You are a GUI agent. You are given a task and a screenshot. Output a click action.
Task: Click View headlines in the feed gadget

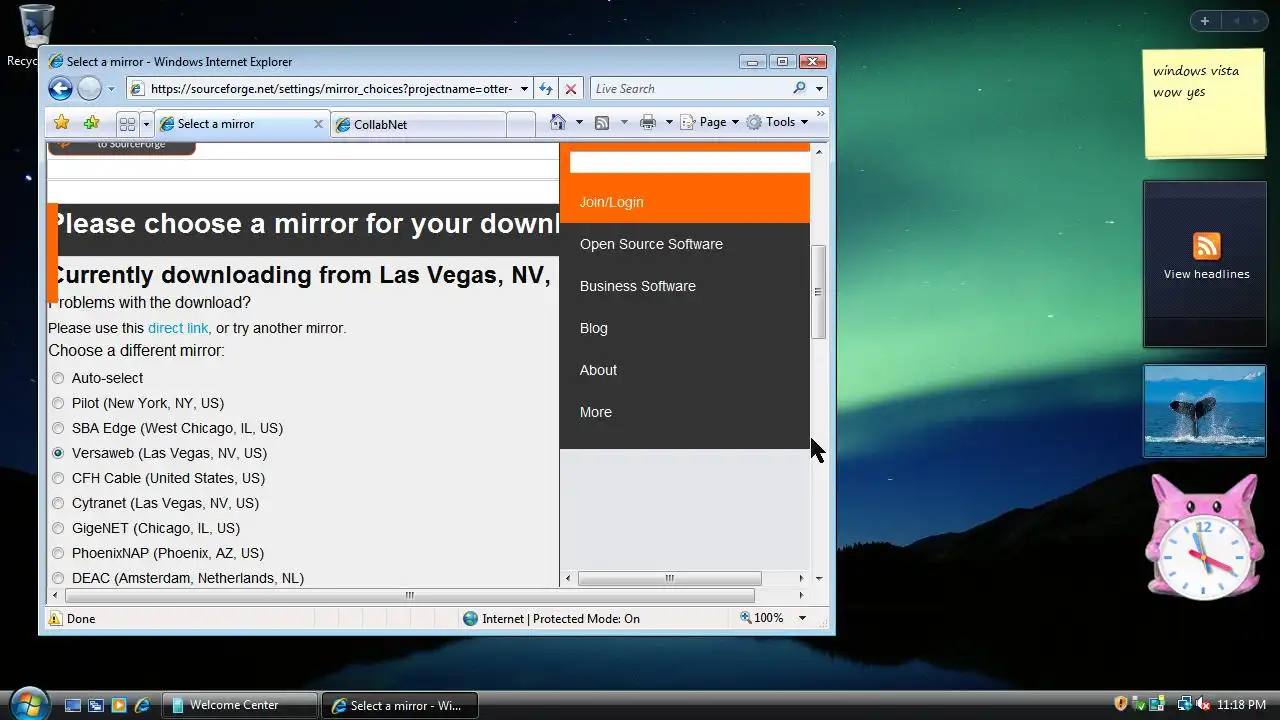pos(1206,274)
